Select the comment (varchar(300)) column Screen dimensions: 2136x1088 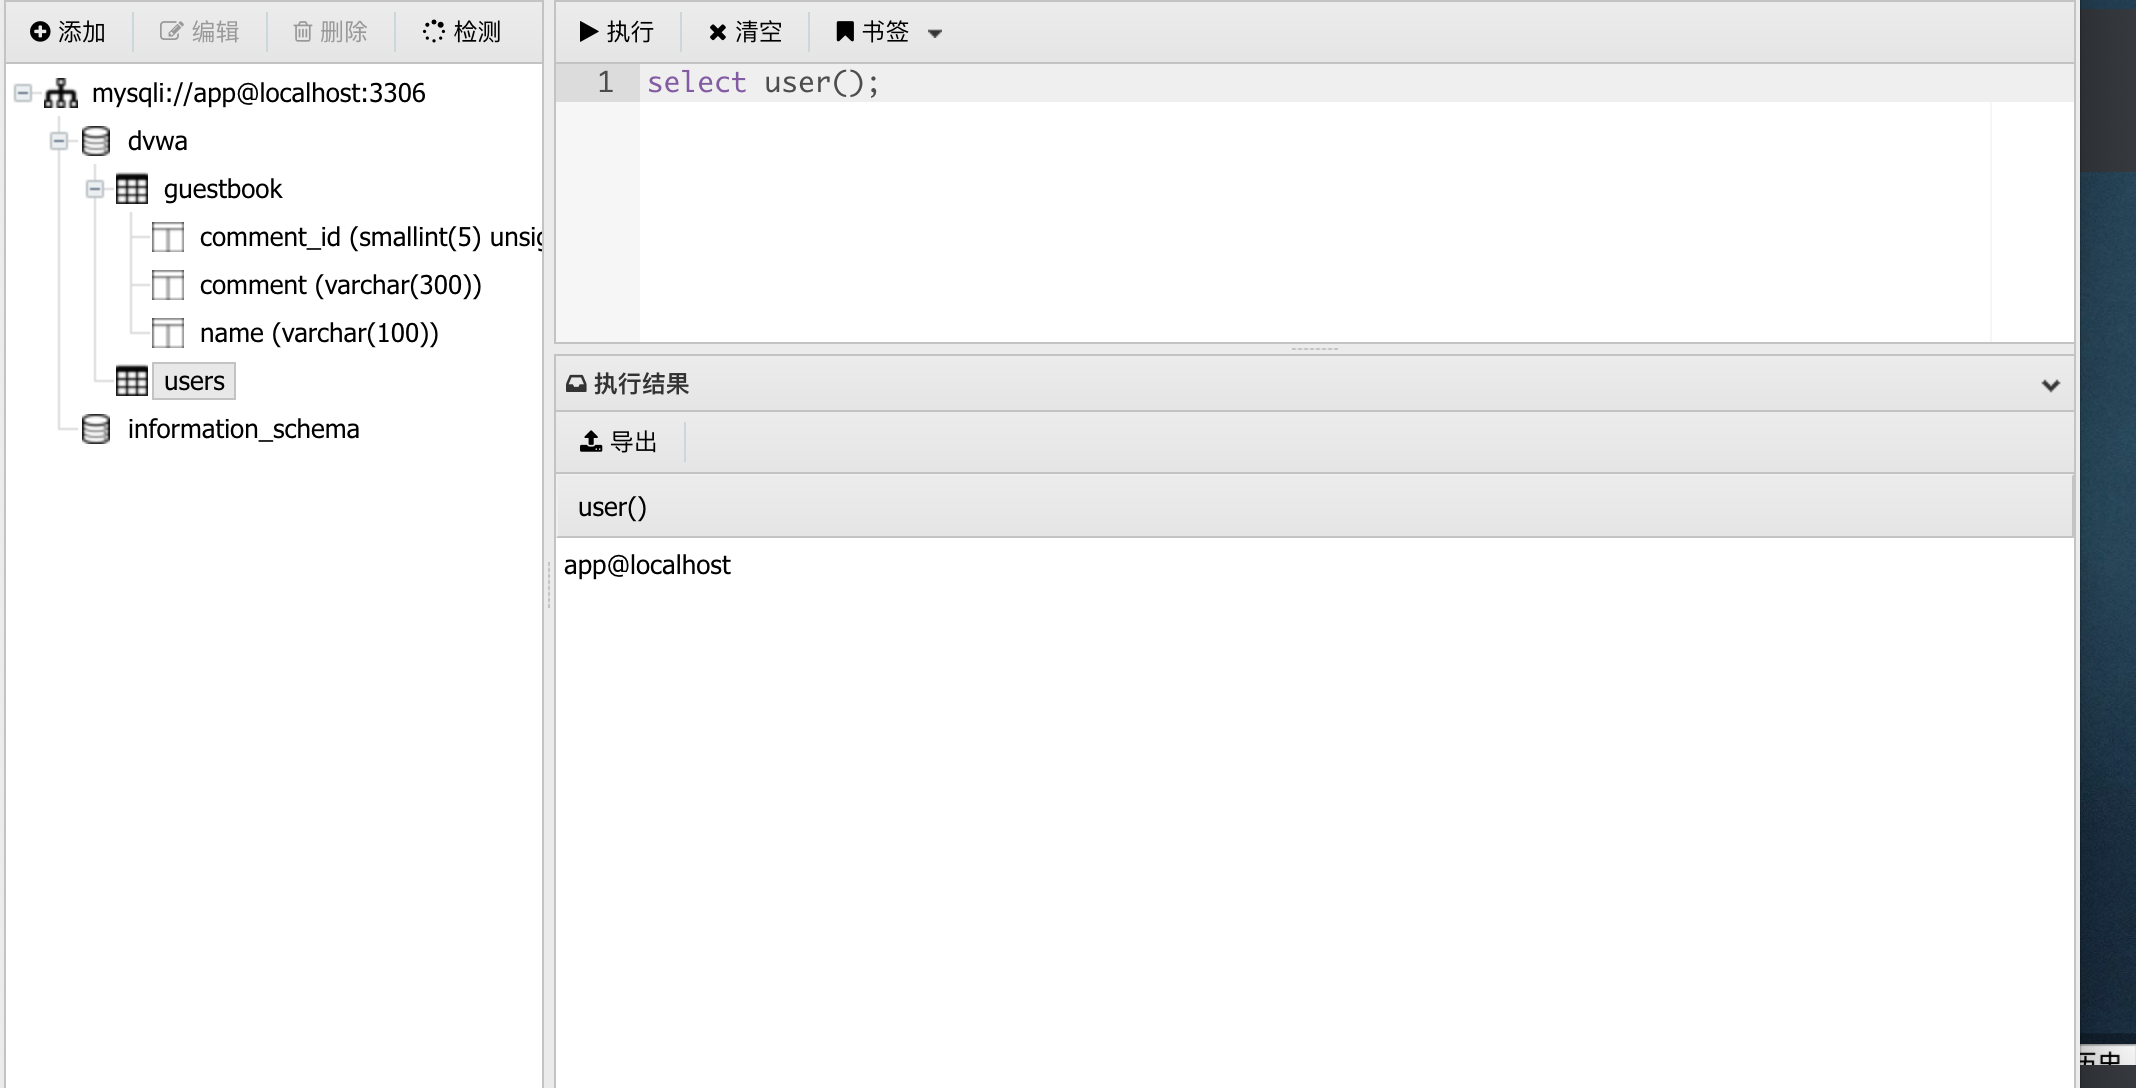coord(340,285)
